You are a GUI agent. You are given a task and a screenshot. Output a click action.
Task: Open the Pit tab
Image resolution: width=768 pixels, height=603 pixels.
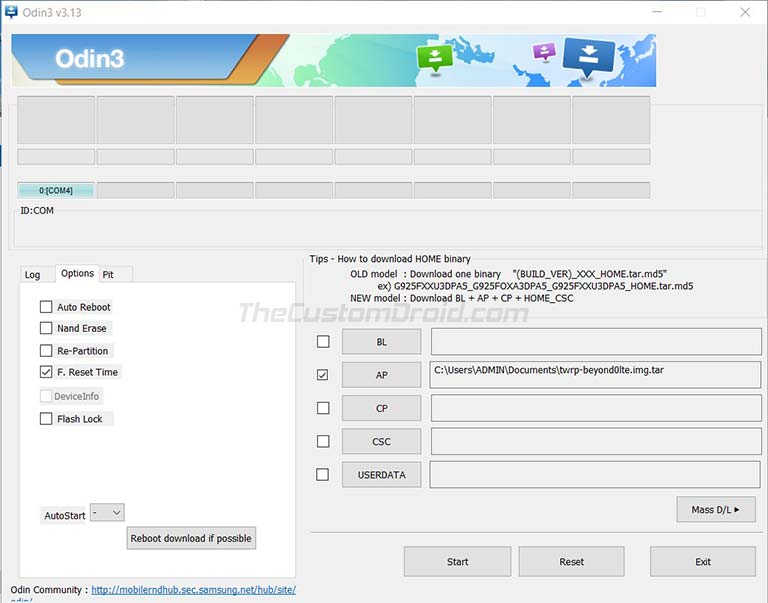click(108, 274)
